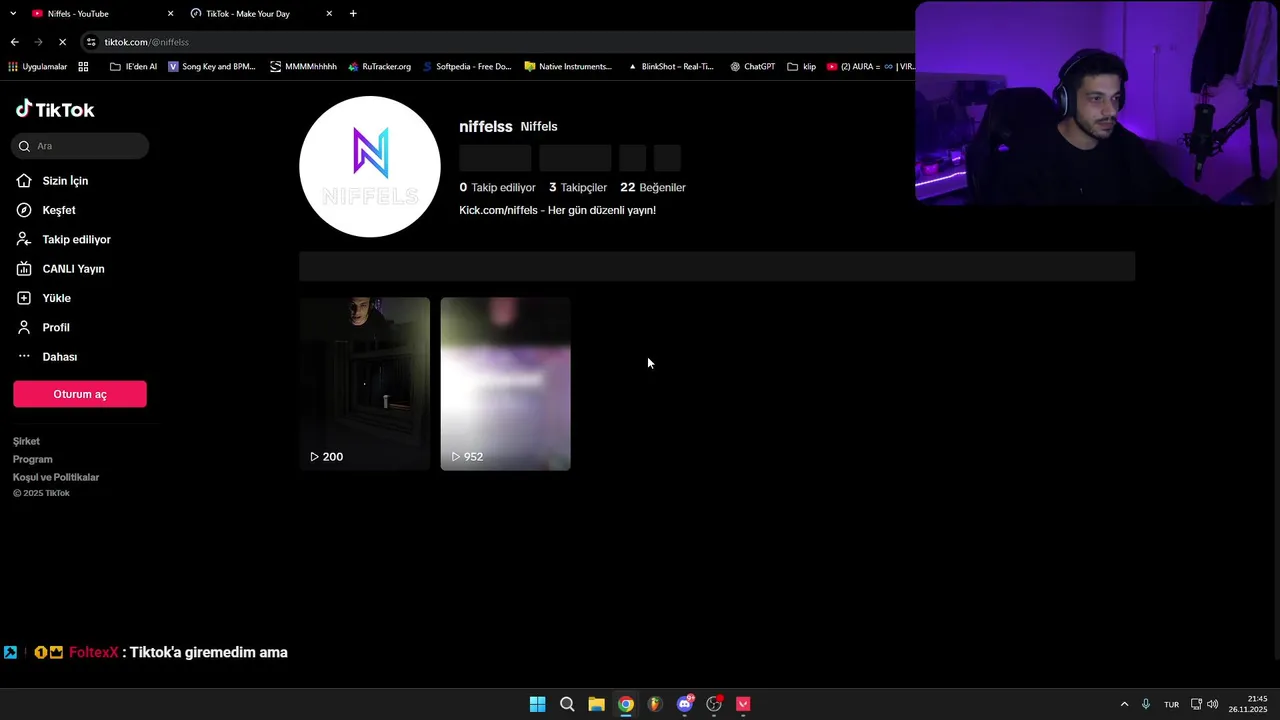Open a new browser tab
Viewport: 1280px width, 720px height.
pyautogui.click(x=353, y=14)
